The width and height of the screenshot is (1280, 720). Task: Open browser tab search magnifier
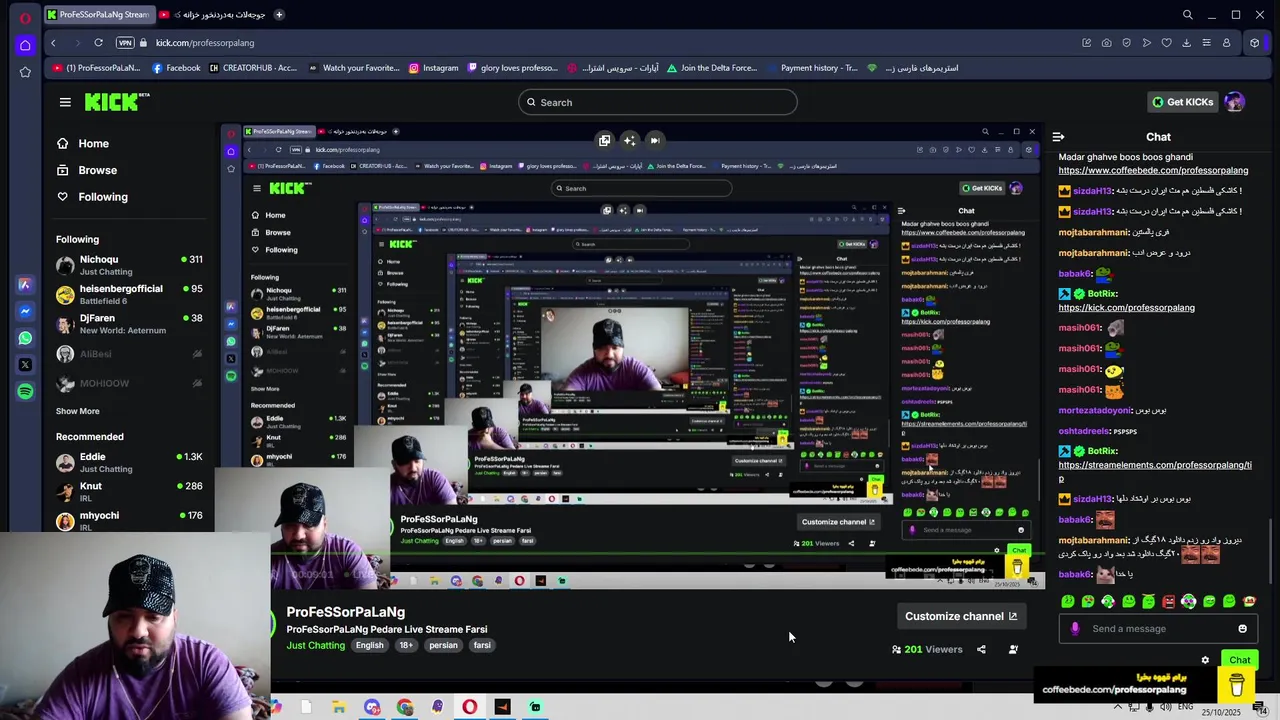tap(1187, 15)
